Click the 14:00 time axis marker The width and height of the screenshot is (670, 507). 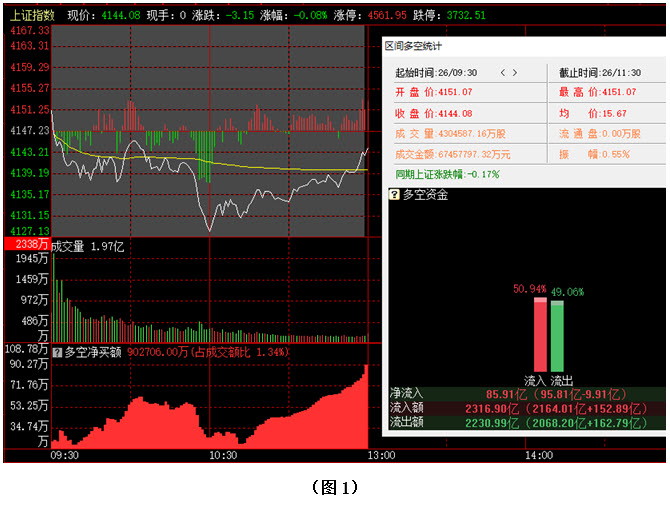click(538, 455)
